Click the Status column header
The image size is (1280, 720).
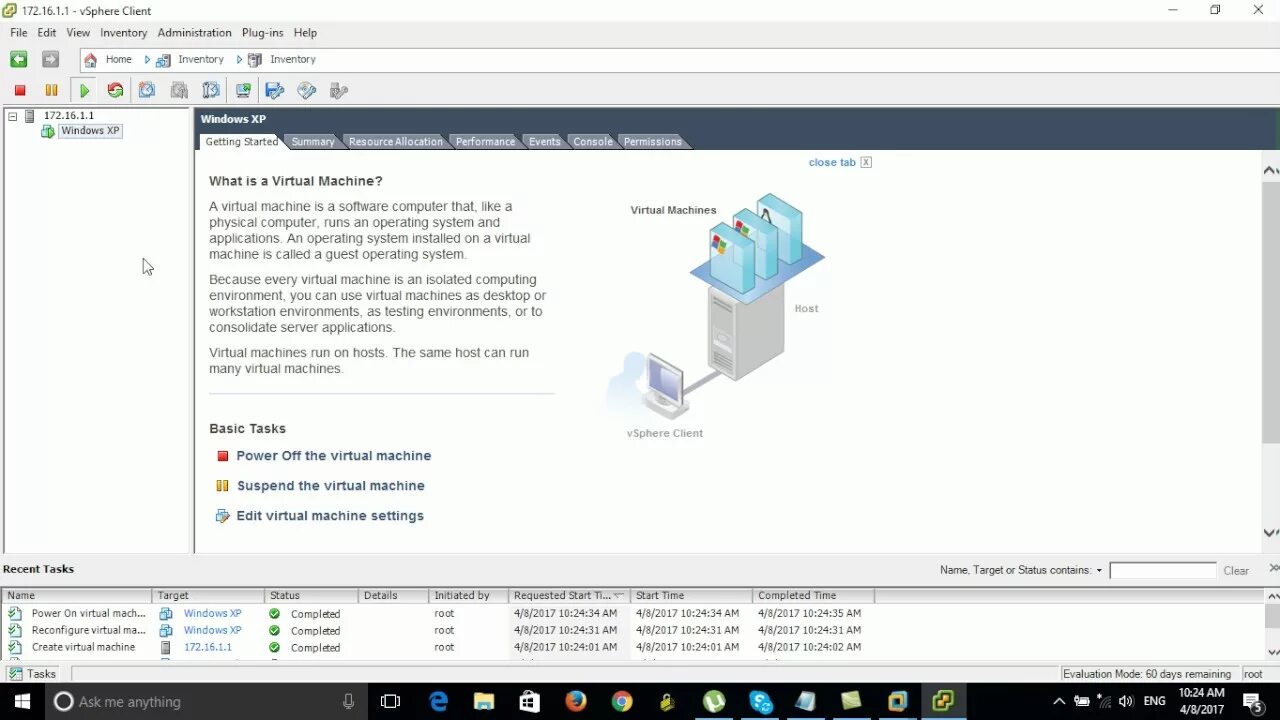point(311,595)
